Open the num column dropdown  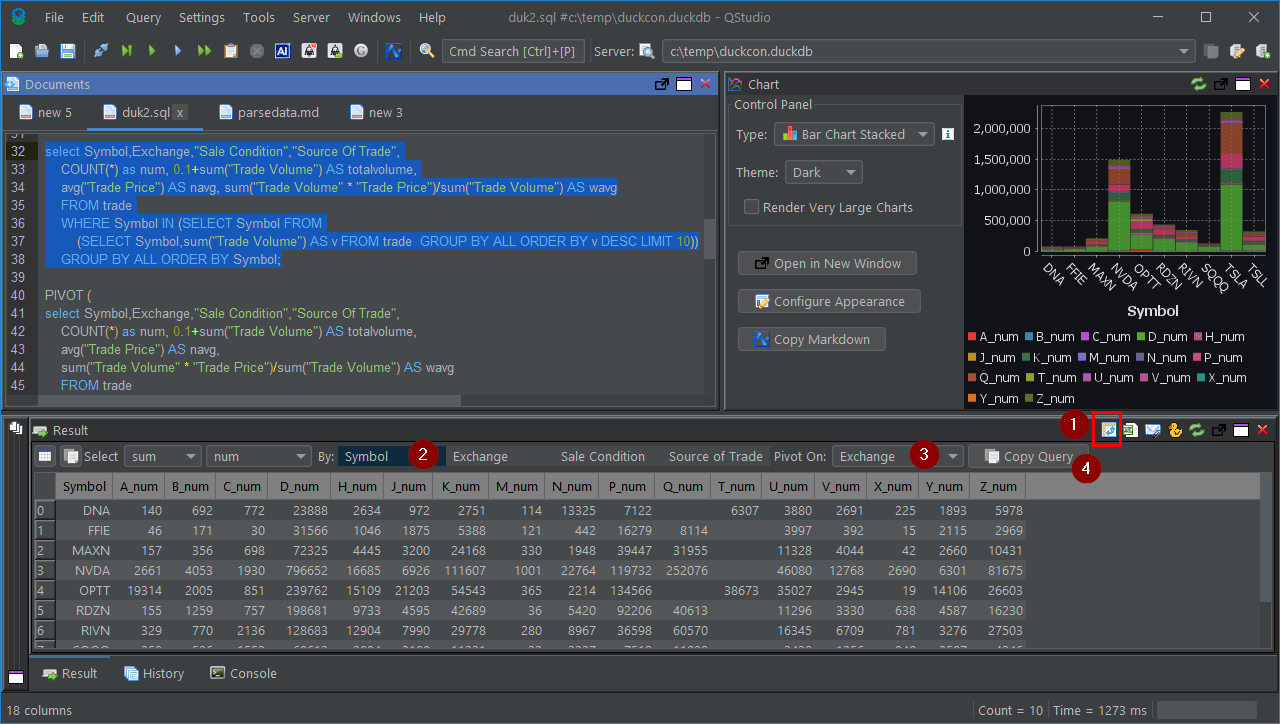[x=259, y=456]
